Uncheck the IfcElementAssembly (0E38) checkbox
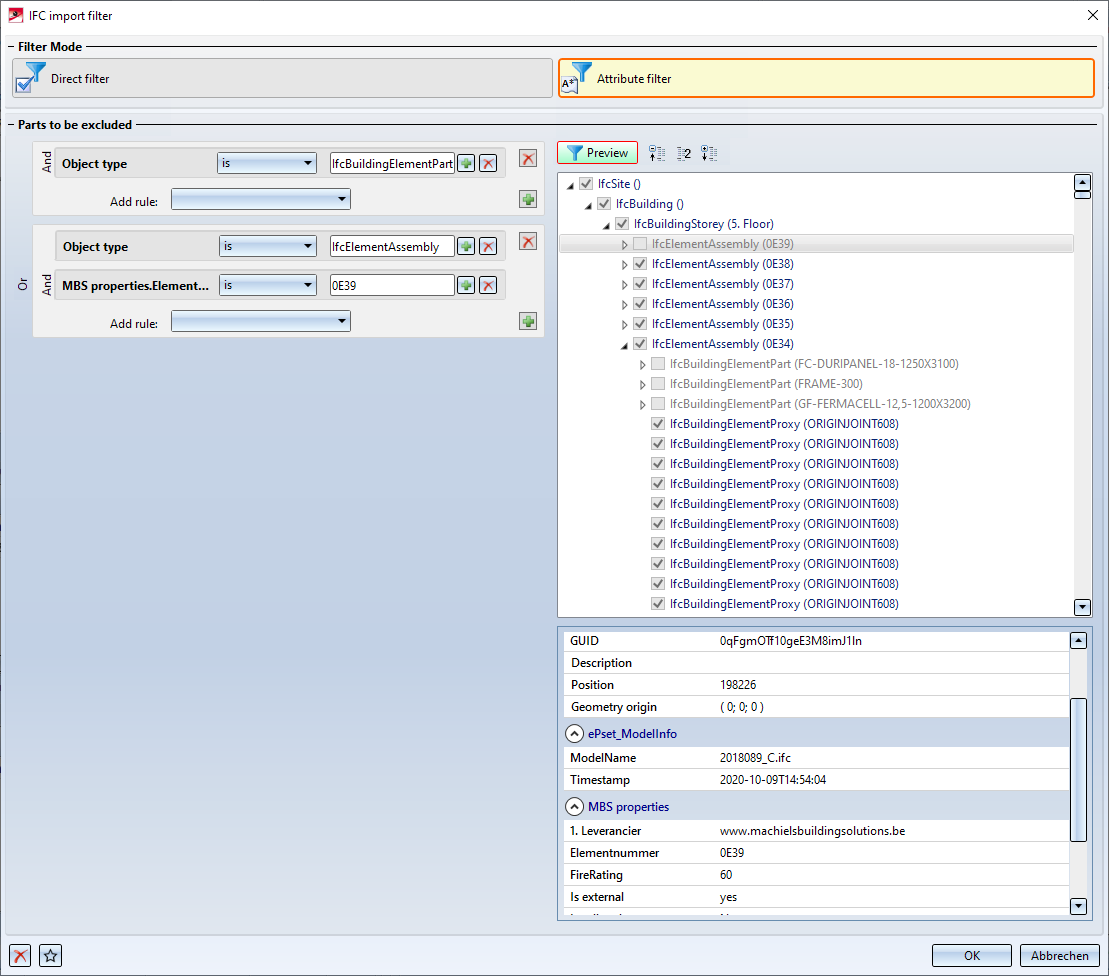 (640, 264)
